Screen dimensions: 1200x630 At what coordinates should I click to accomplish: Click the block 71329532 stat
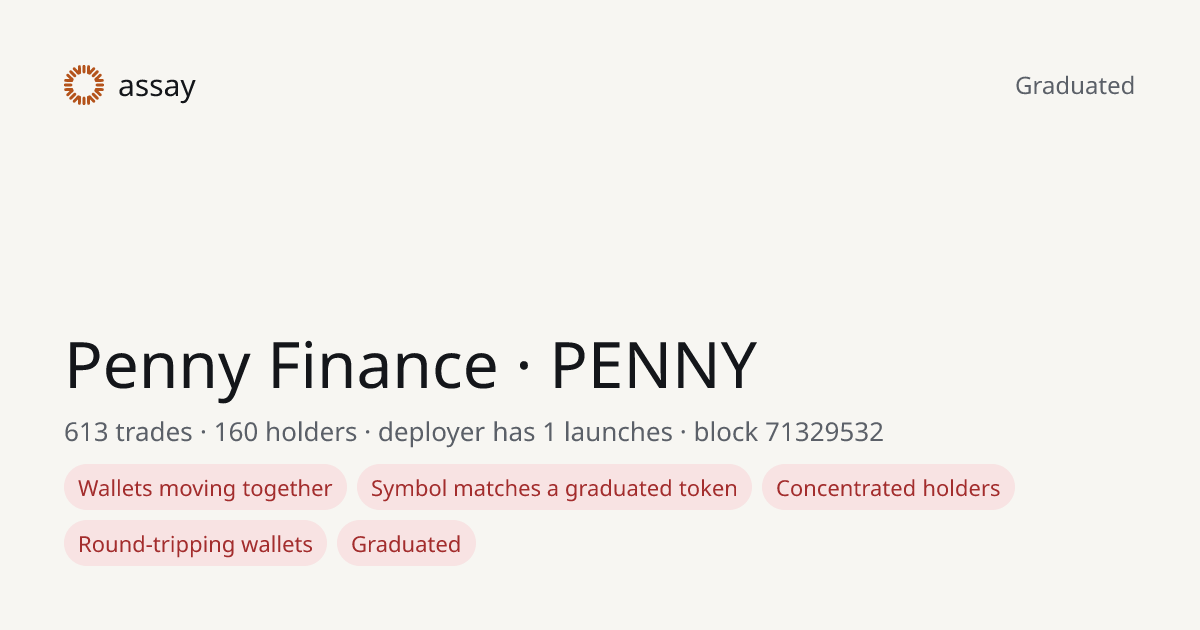coord(789,432)
